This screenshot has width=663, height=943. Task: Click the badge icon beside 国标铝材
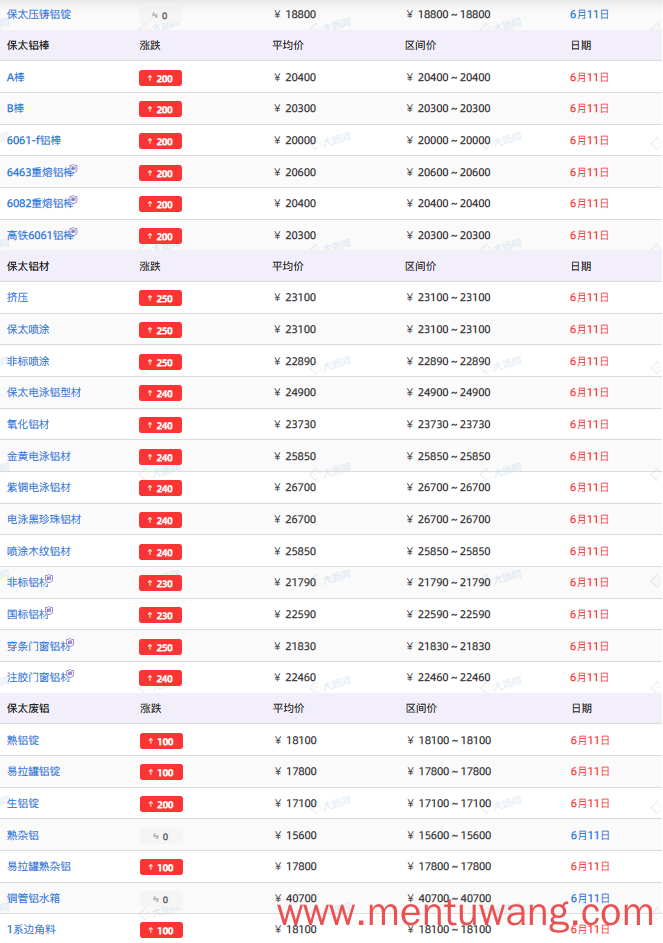[x=49, y=611]
